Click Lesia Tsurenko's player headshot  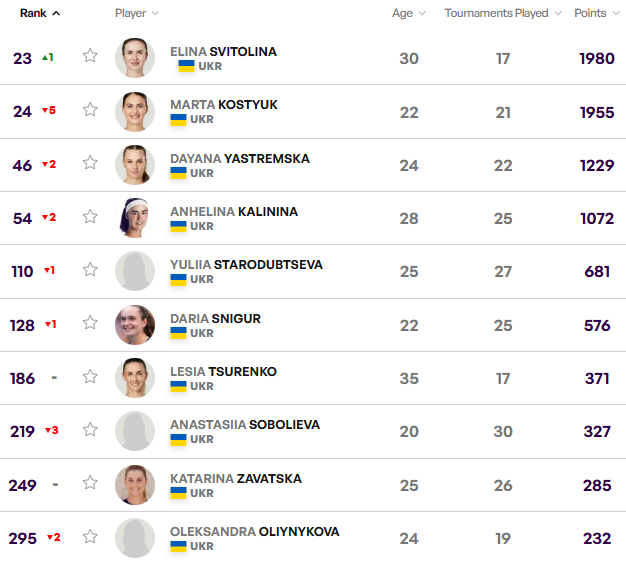click(x=135, y=378)
